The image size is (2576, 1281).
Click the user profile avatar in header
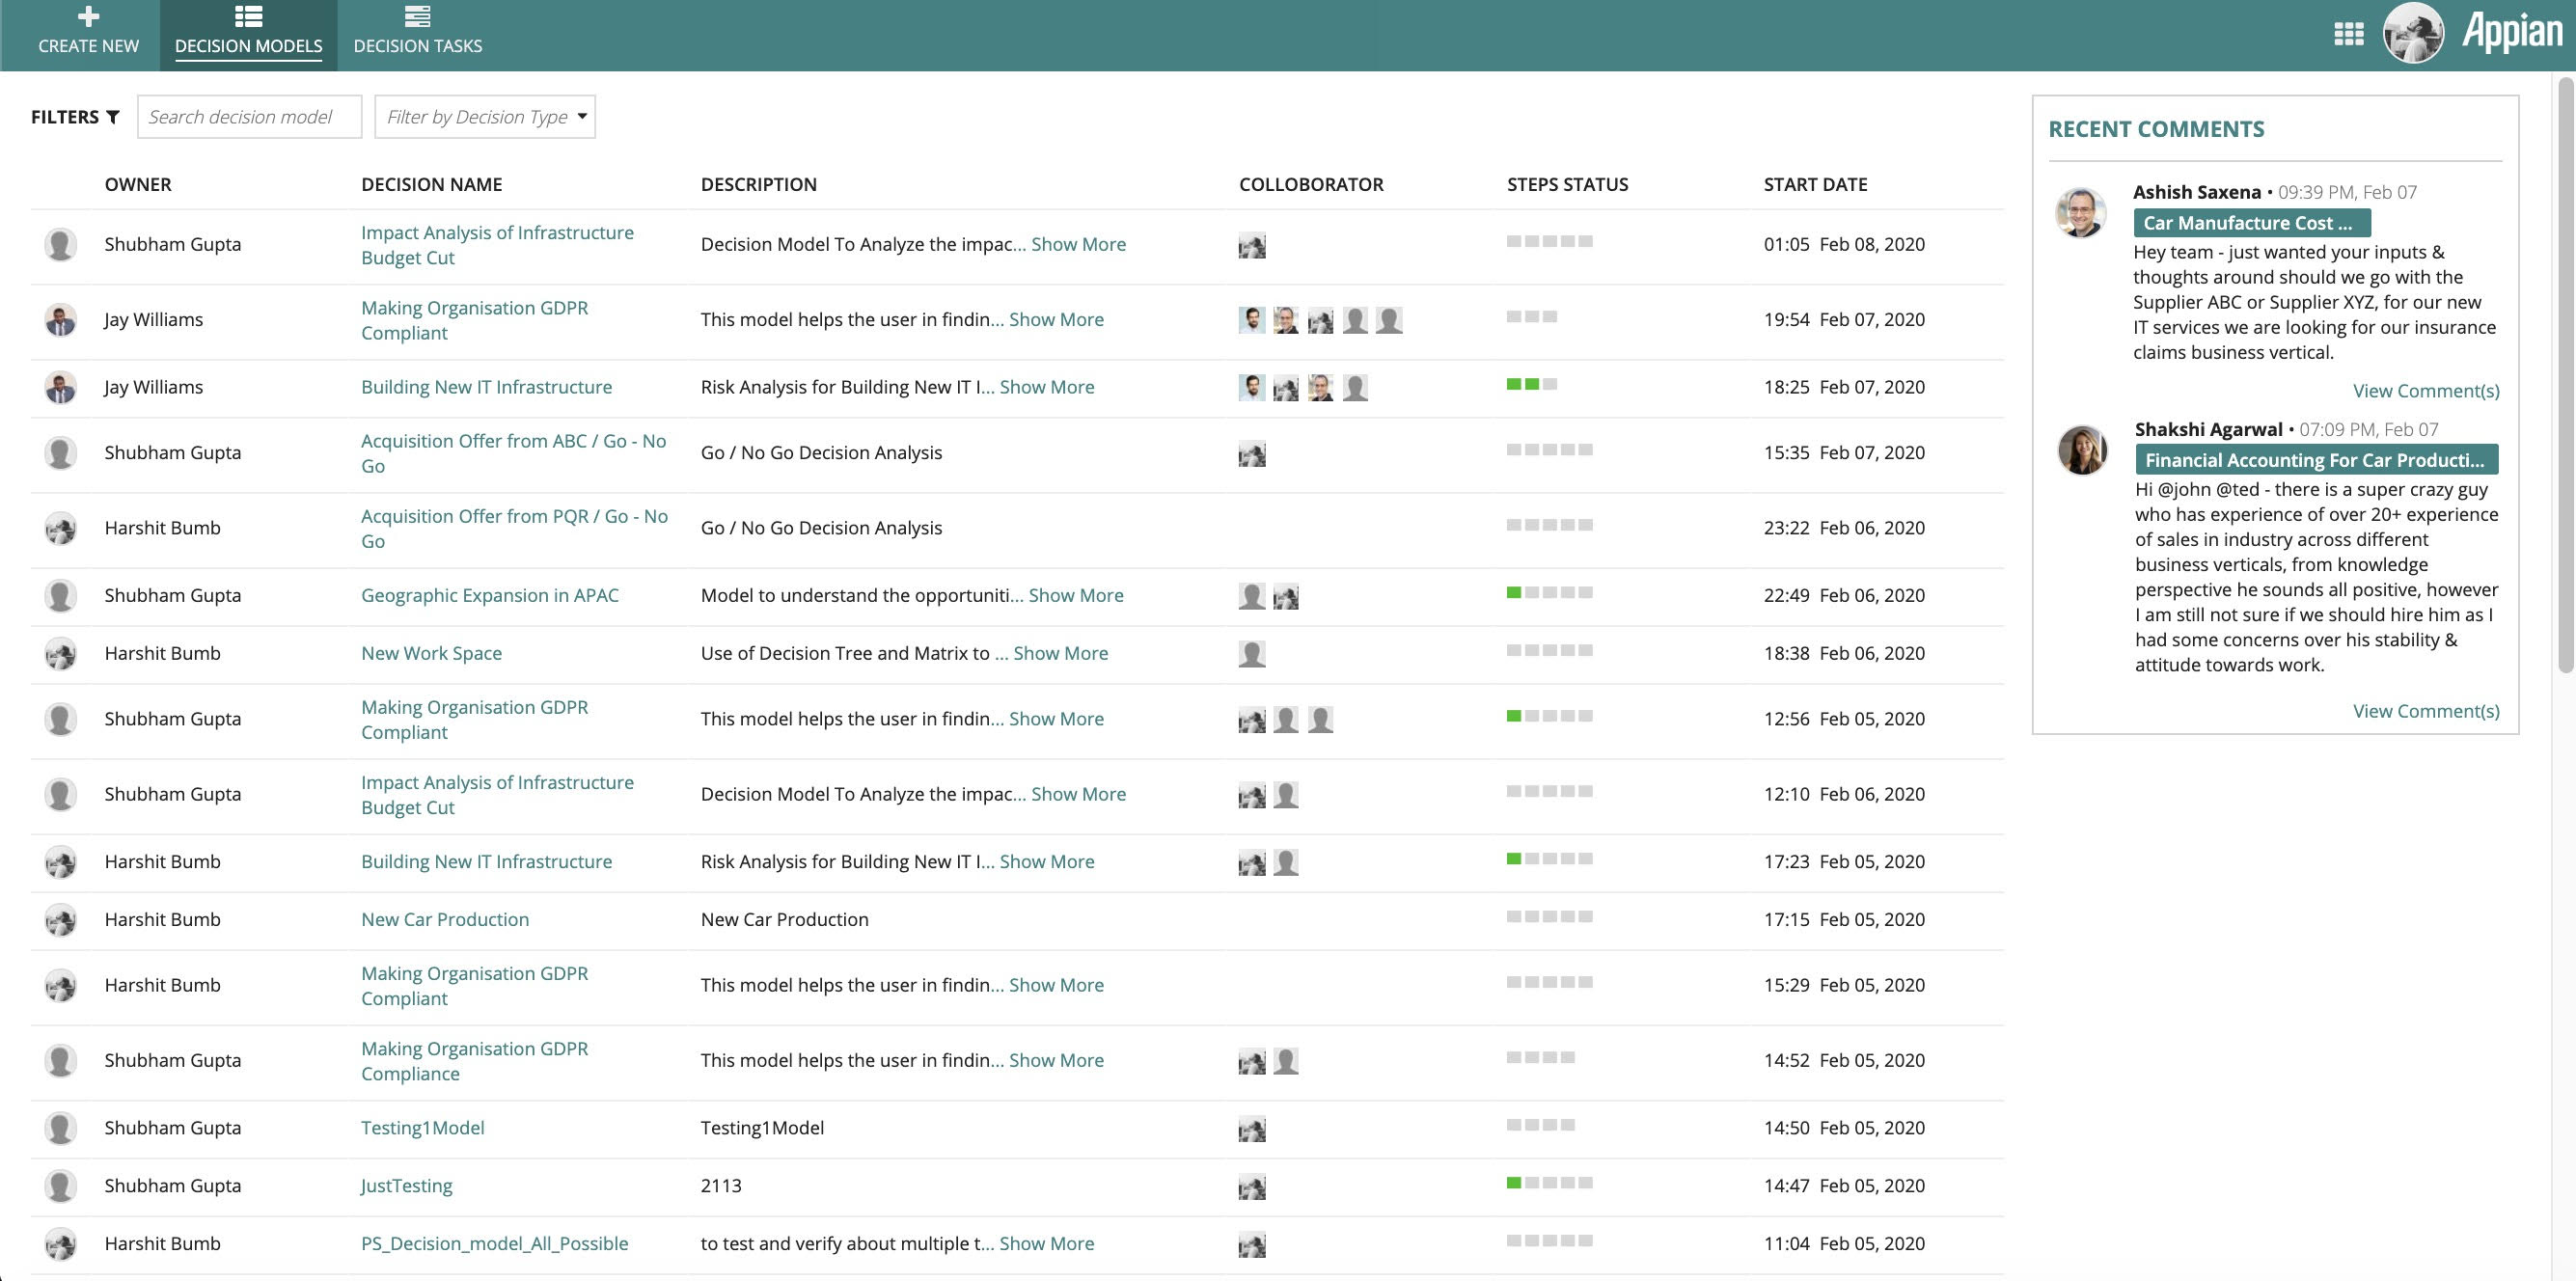[2413, 34]
